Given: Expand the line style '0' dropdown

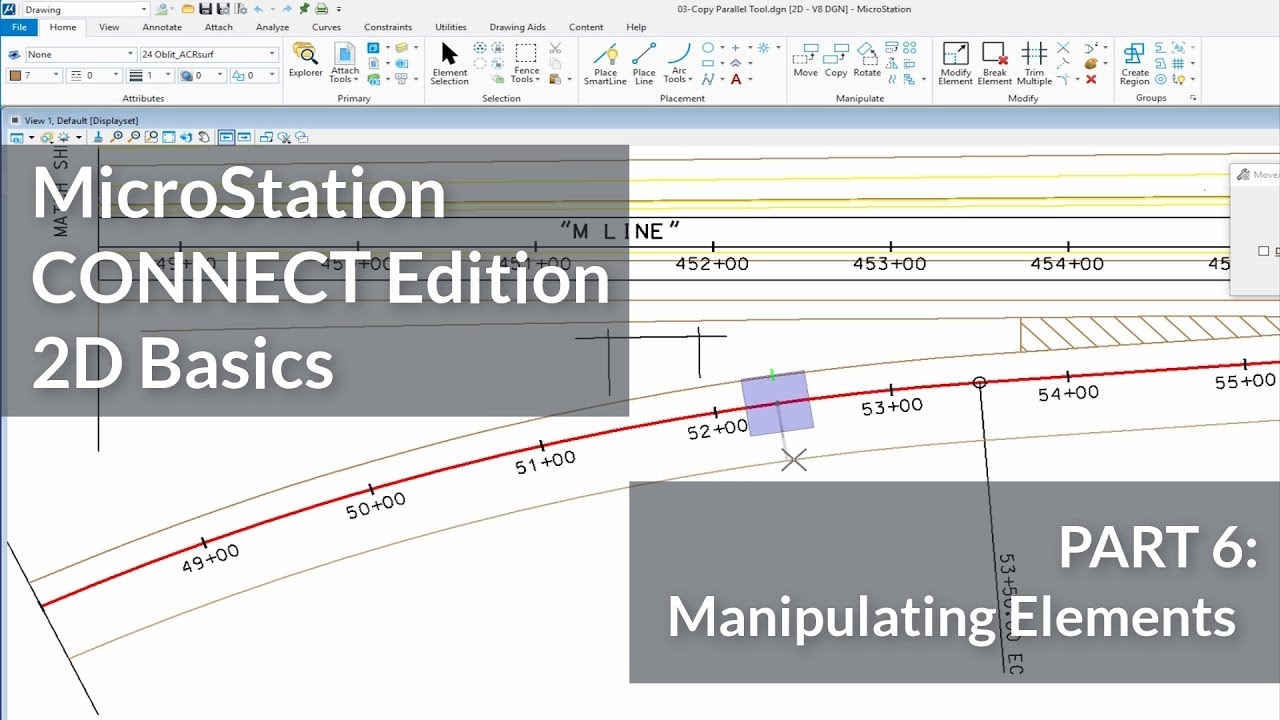Looking at the screenshot, I should tap(118, 75).
